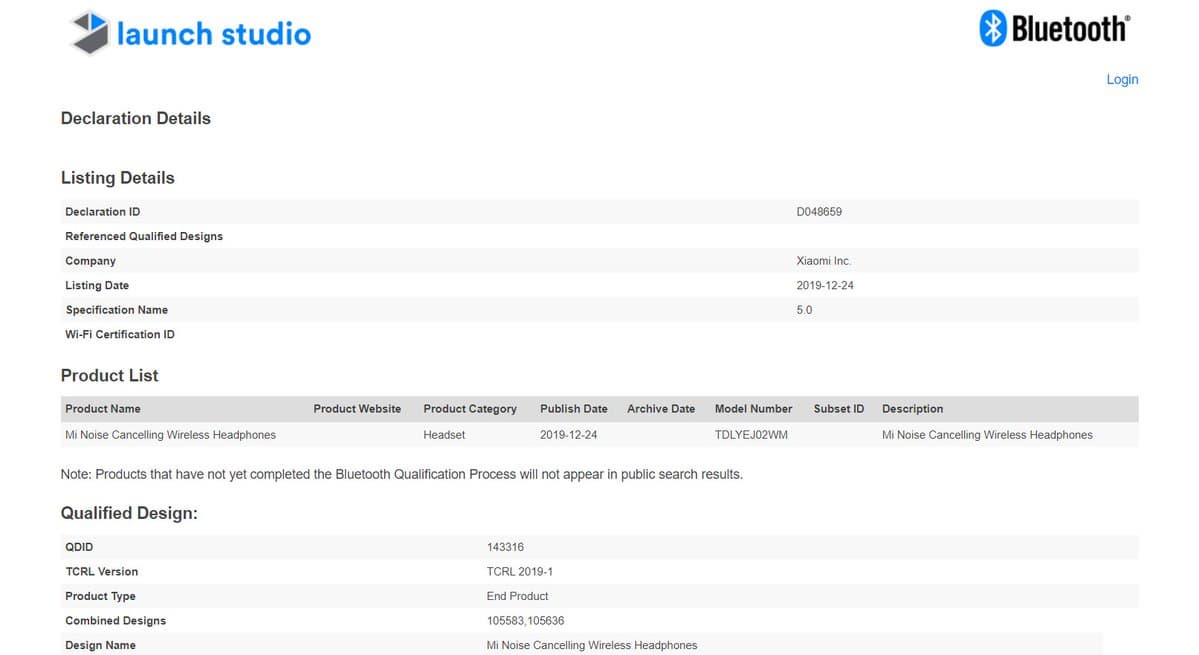Click the Product Category column header
This screenshot has height=655, width=1199.
[x=470, y=409]
